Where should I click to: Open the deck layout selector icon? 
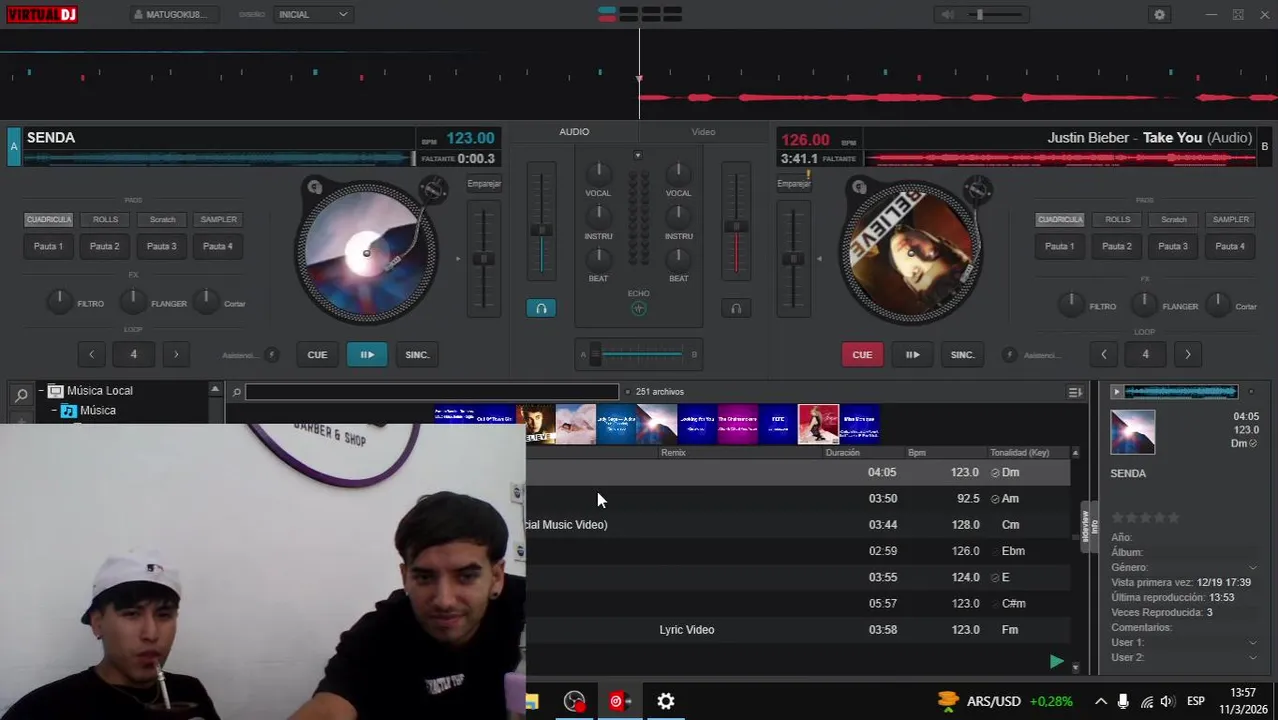[x=640, y=14]
